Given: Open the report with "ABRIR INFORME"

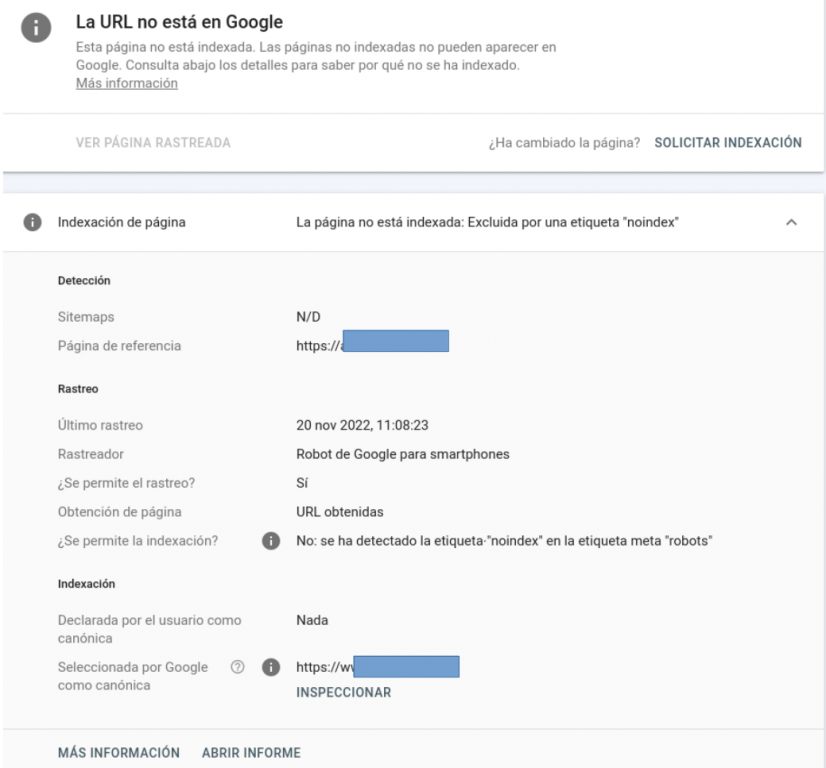Looking at the screenshot, I should [x=251, y=752].
